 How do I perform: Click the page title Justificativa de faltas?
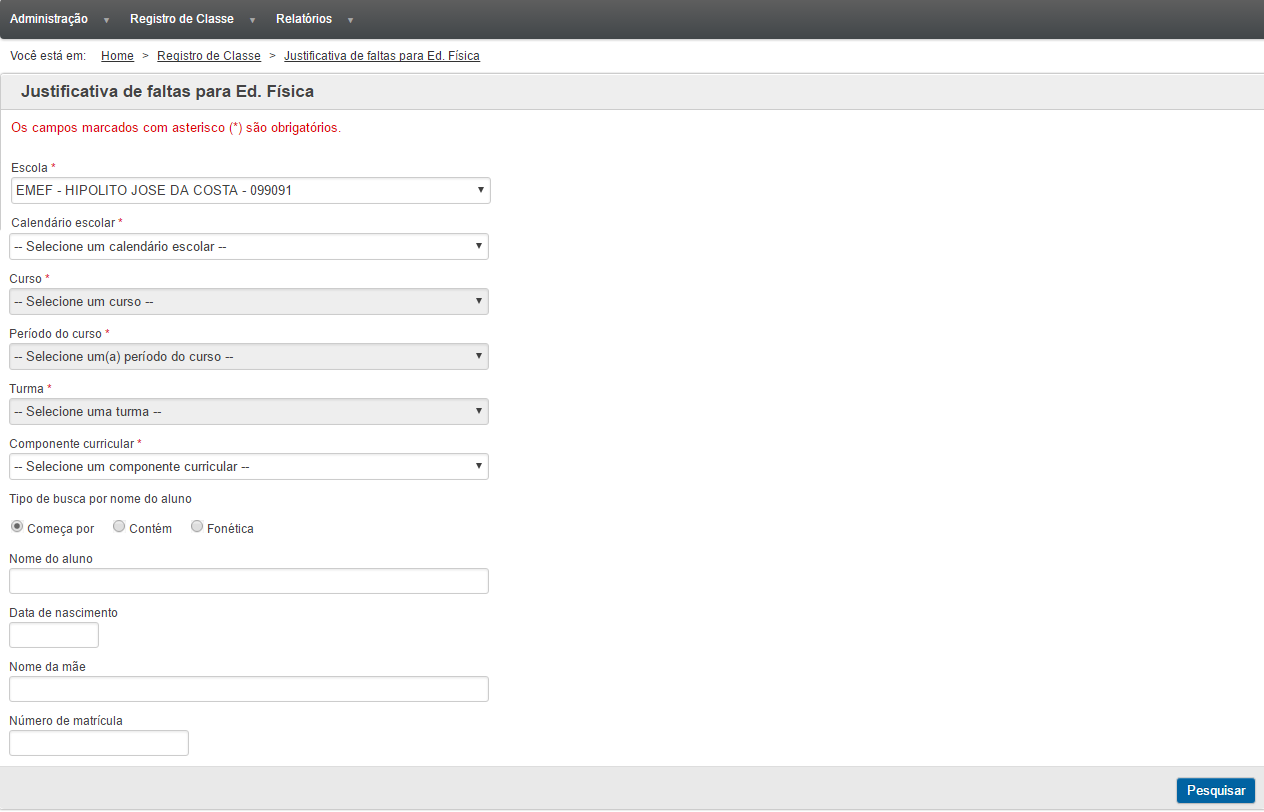(167, 92)
